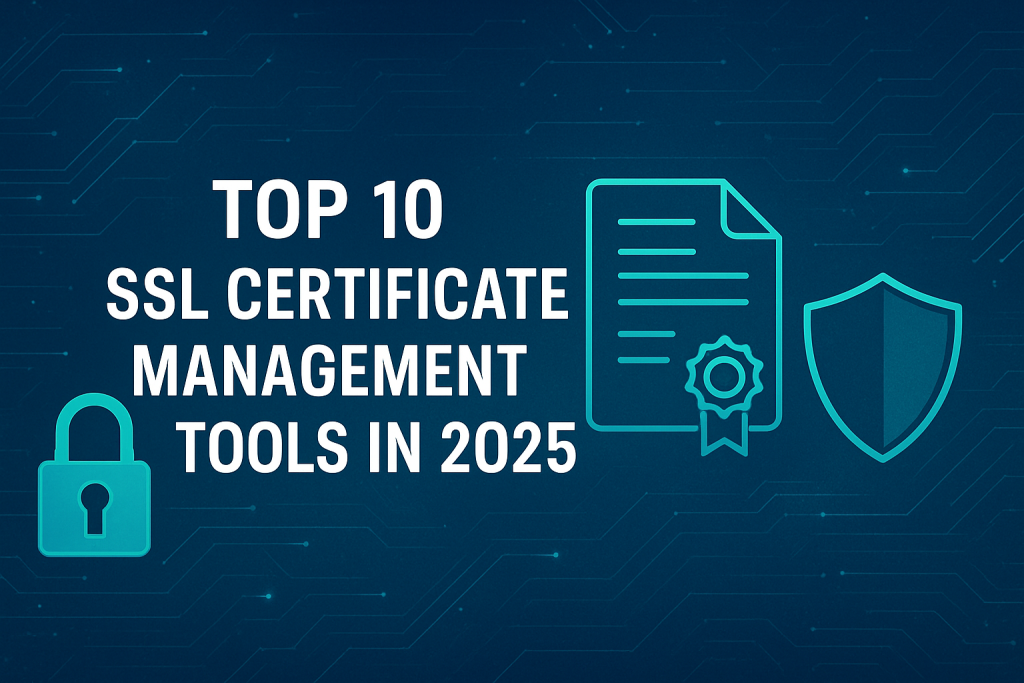Click the "TOP 10" heading text
Screen dimensions: 1024x683
point(328,210)
